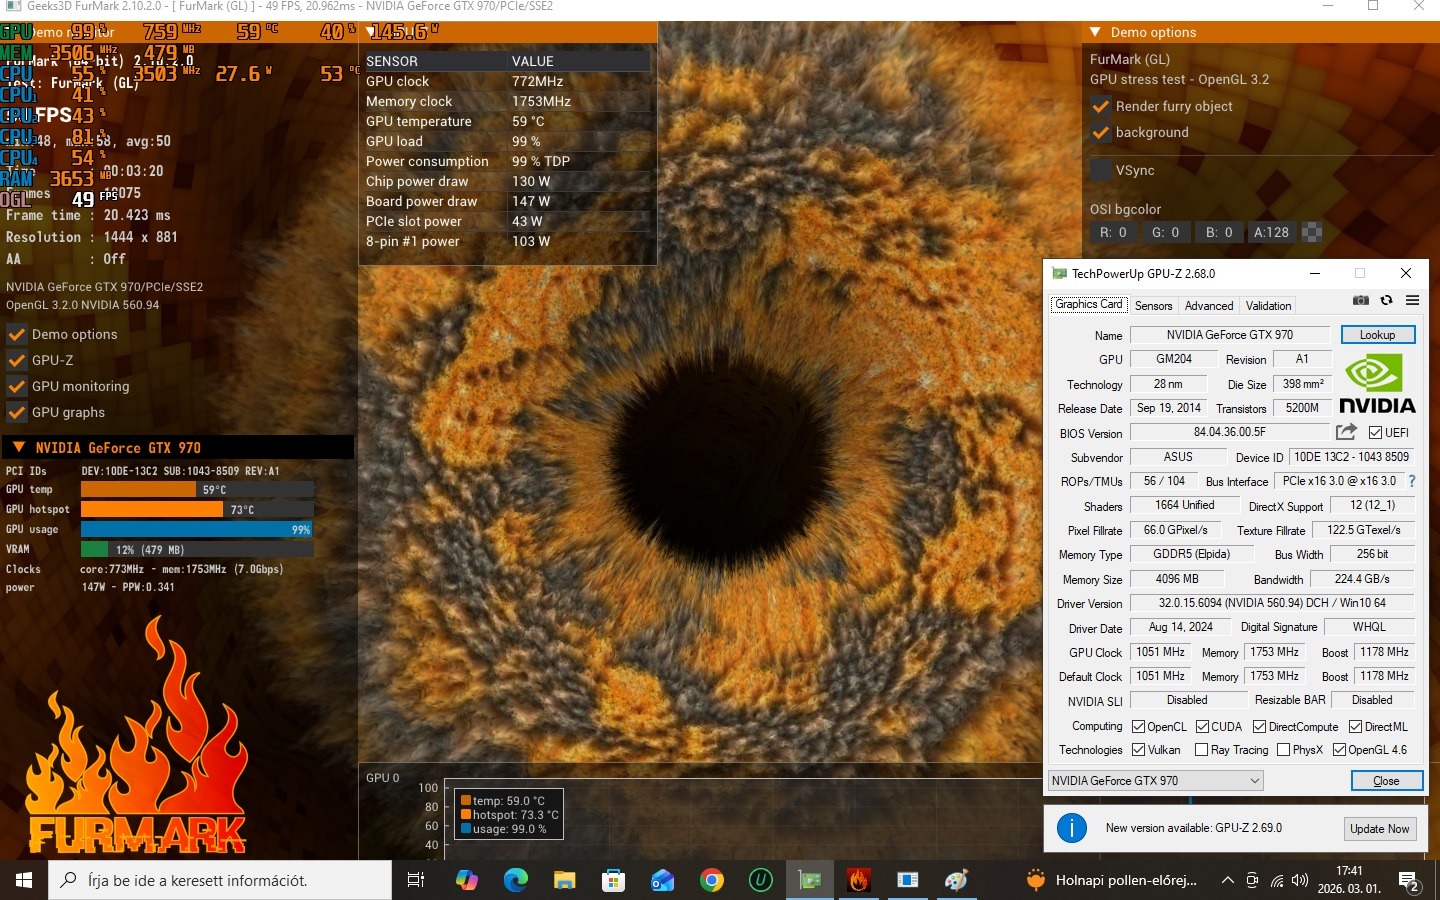Click the Windows taskbar search box
The height and width of the screenshot is (900, 1440).
tap(220, 880)
